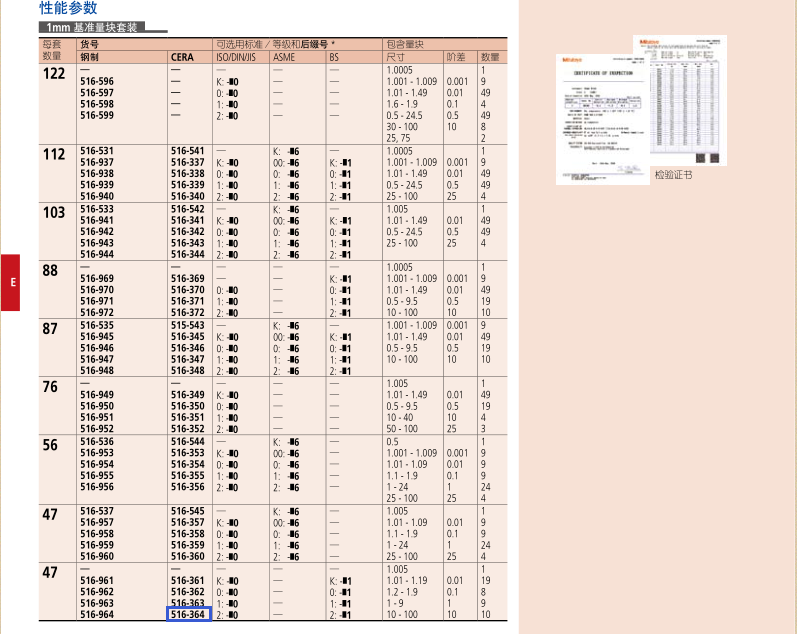Click the ASME column header
Viewport: 797px width, 634px height.
coord(284,57)
